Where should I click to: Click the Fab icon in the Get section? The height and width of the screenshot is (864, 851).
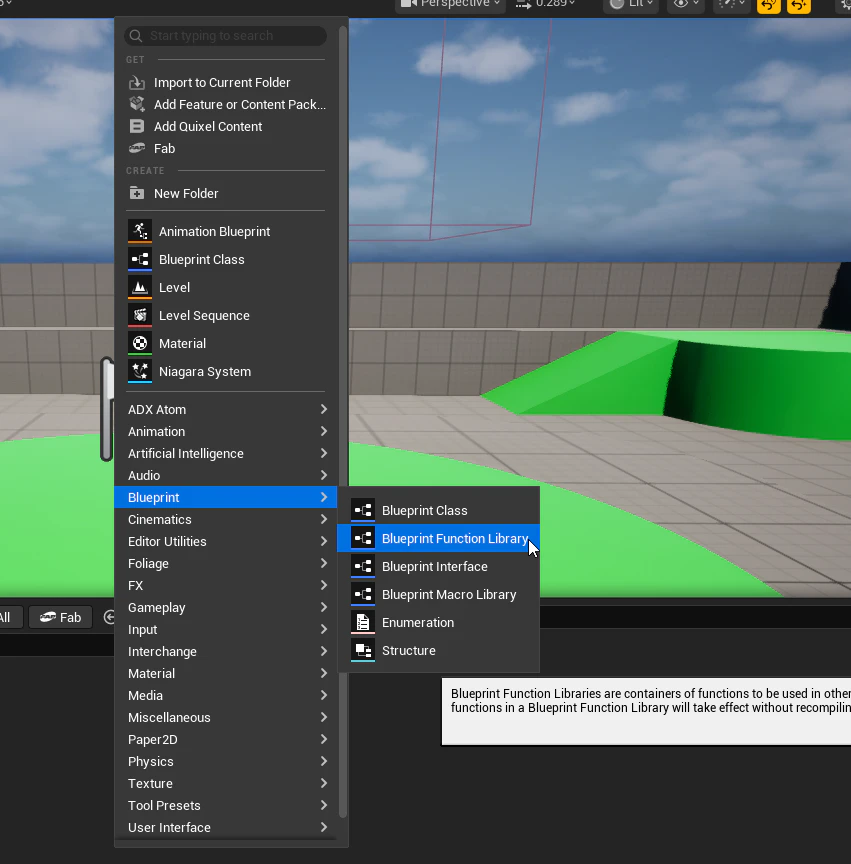tap(137, 148)
